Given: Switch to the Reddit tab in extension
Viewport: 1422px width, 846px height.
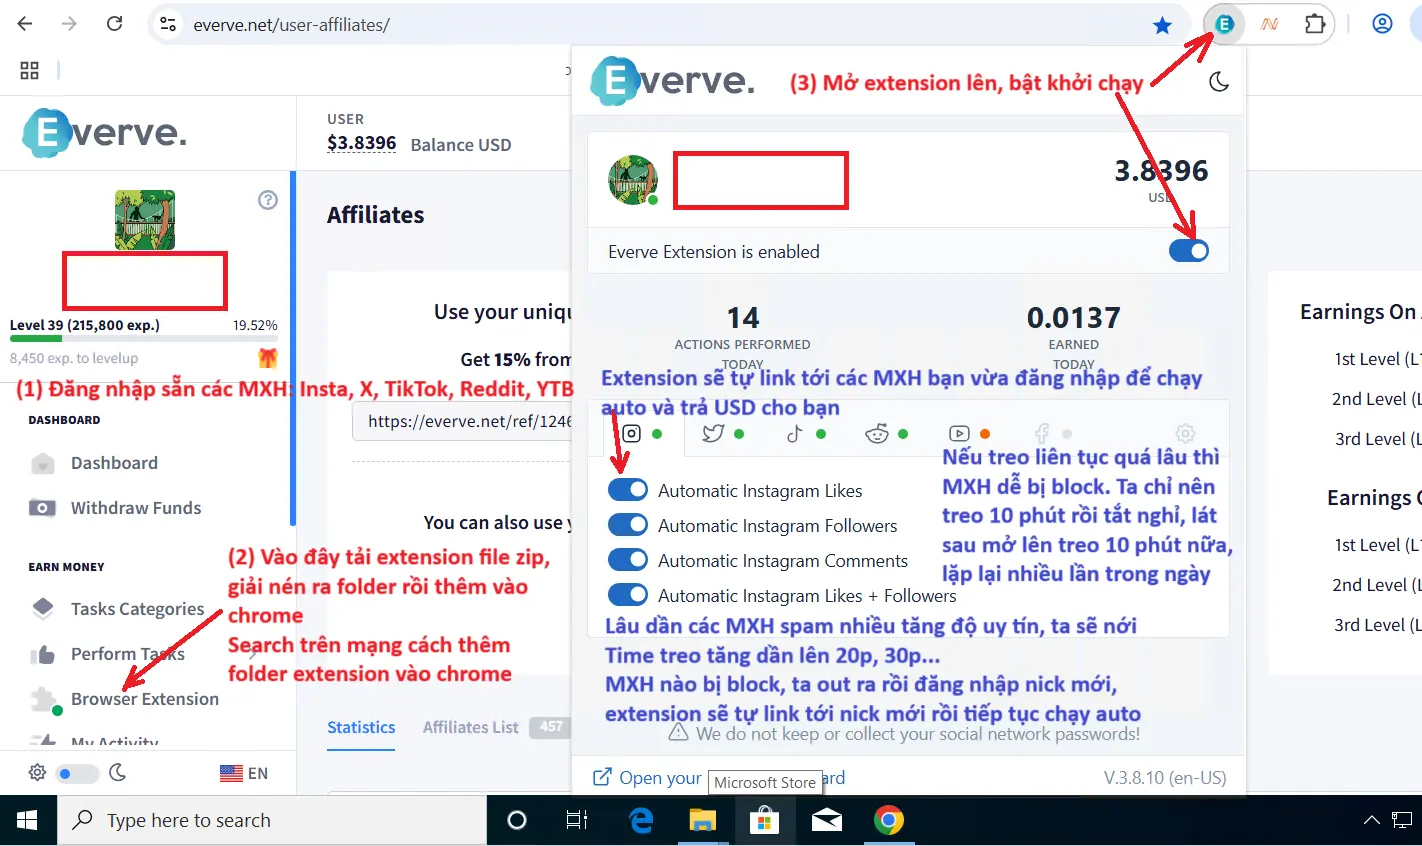Looking at the screenshot, I should pyautogui.click(x=877, y=434).
